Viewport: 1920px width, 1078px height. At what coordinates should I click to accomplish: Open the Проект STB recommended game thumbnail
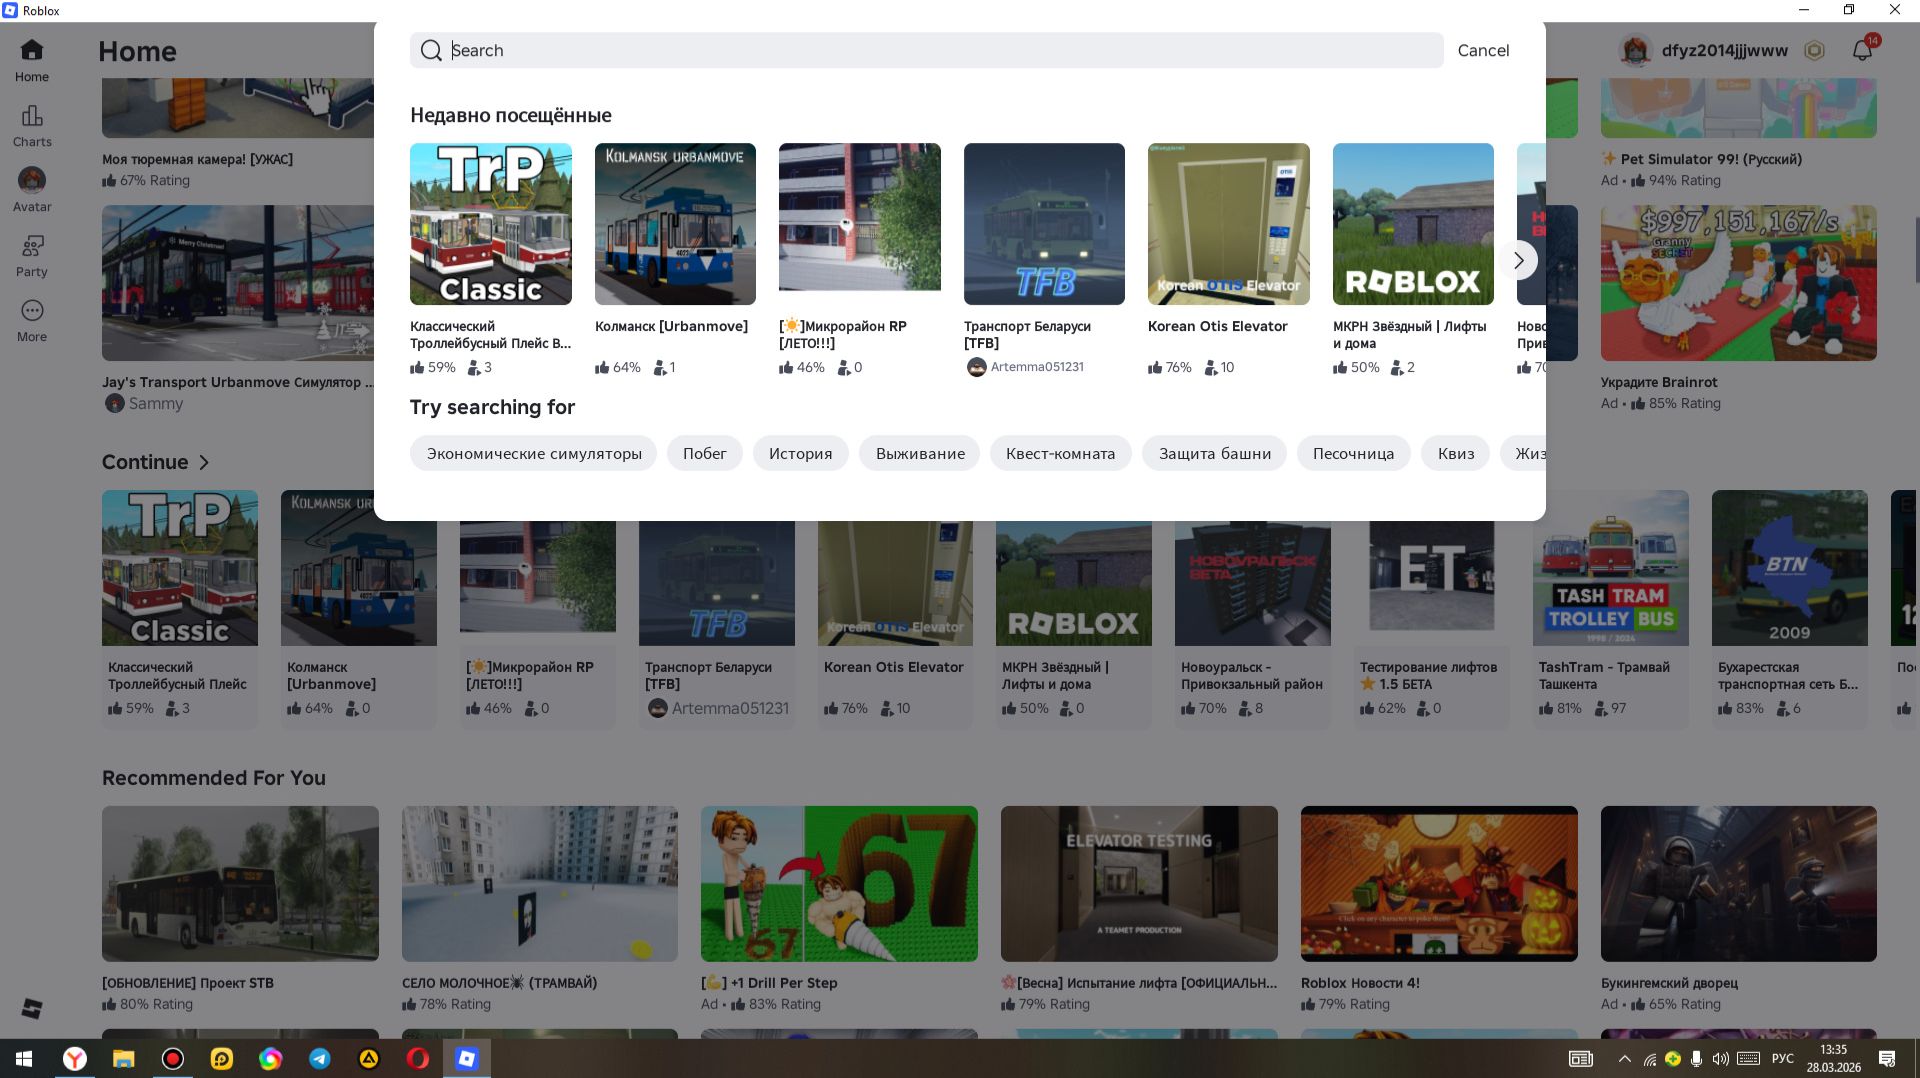tap(240, 884)
